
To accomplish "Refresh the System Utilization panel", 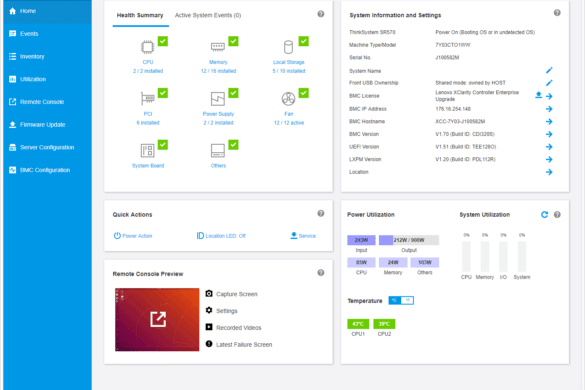I will tap(544, 215).
